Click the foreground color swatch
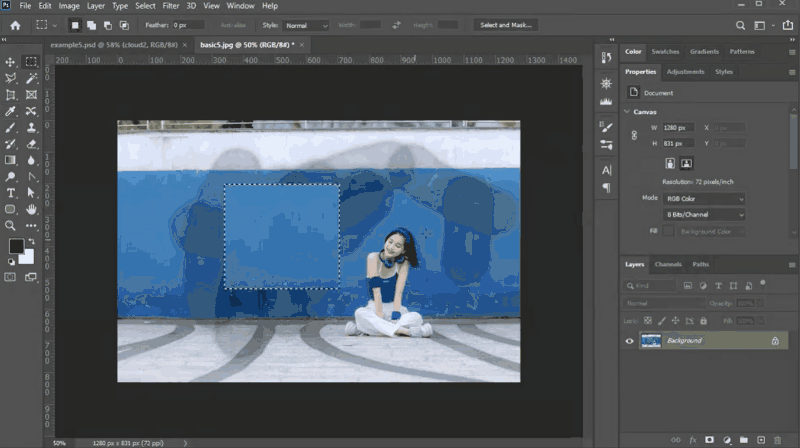The height and width of the screenshot is (448, 800). point(17,246)
